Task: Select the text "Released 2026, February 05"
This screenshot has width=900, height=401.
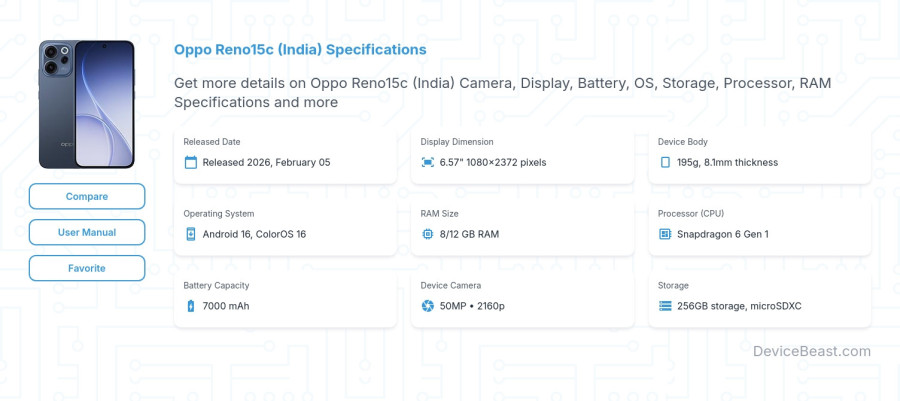Action: 266,162
